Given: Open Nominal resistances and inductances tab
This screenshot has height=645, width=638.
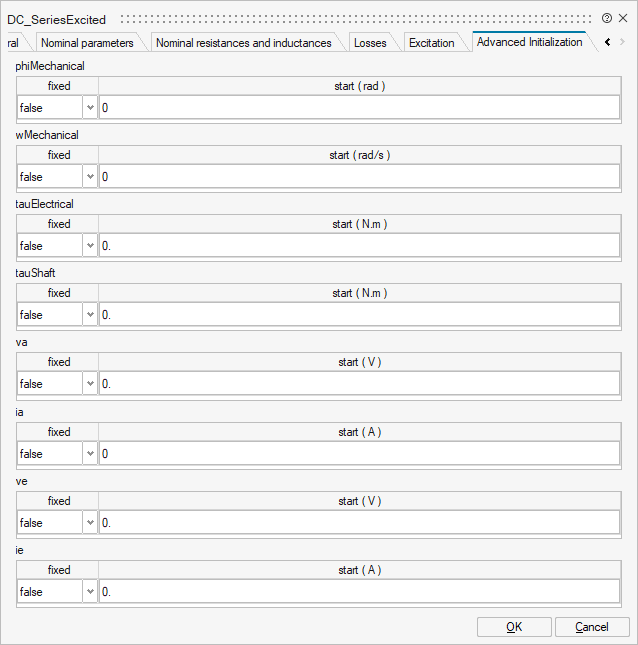Looking at the screenshot, I should tap(243, 43).
